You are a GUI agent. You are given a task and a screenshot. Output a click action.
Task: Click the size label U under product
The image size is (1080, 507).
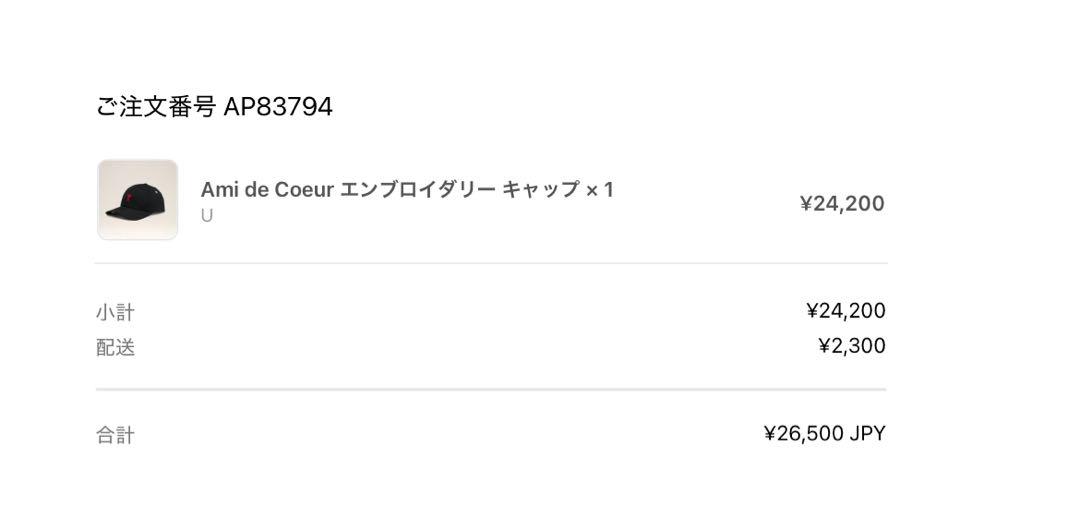point(207,216)
